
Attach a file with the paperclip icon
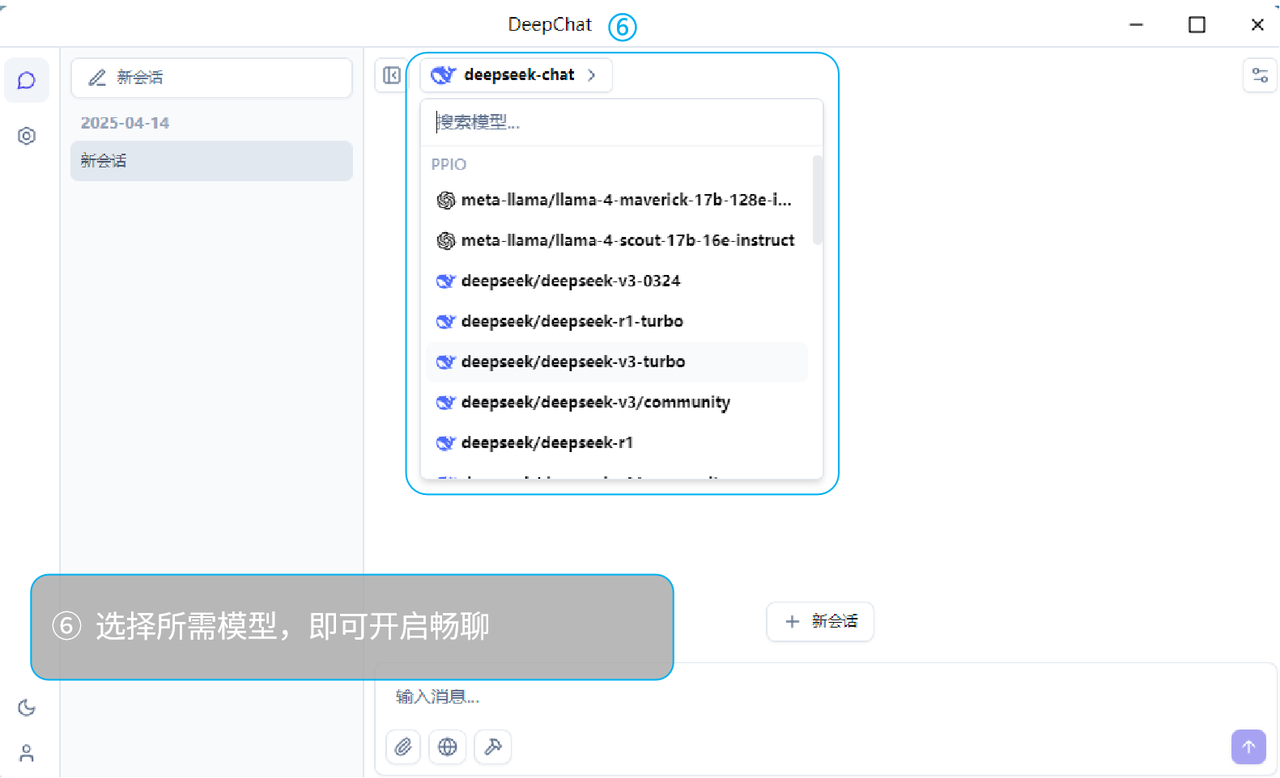(x=403, y=747)
